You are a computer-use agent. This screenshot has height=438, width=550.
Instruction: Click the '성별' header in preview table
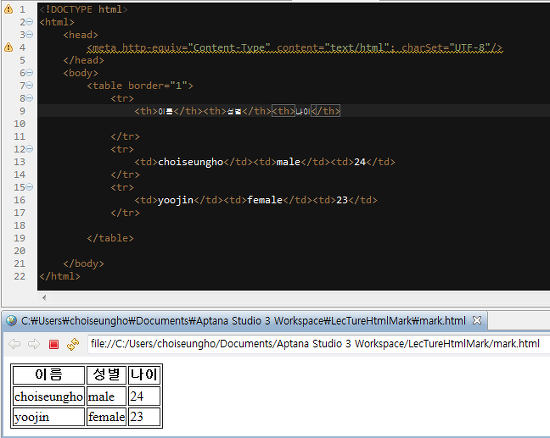tap(106, 375)
